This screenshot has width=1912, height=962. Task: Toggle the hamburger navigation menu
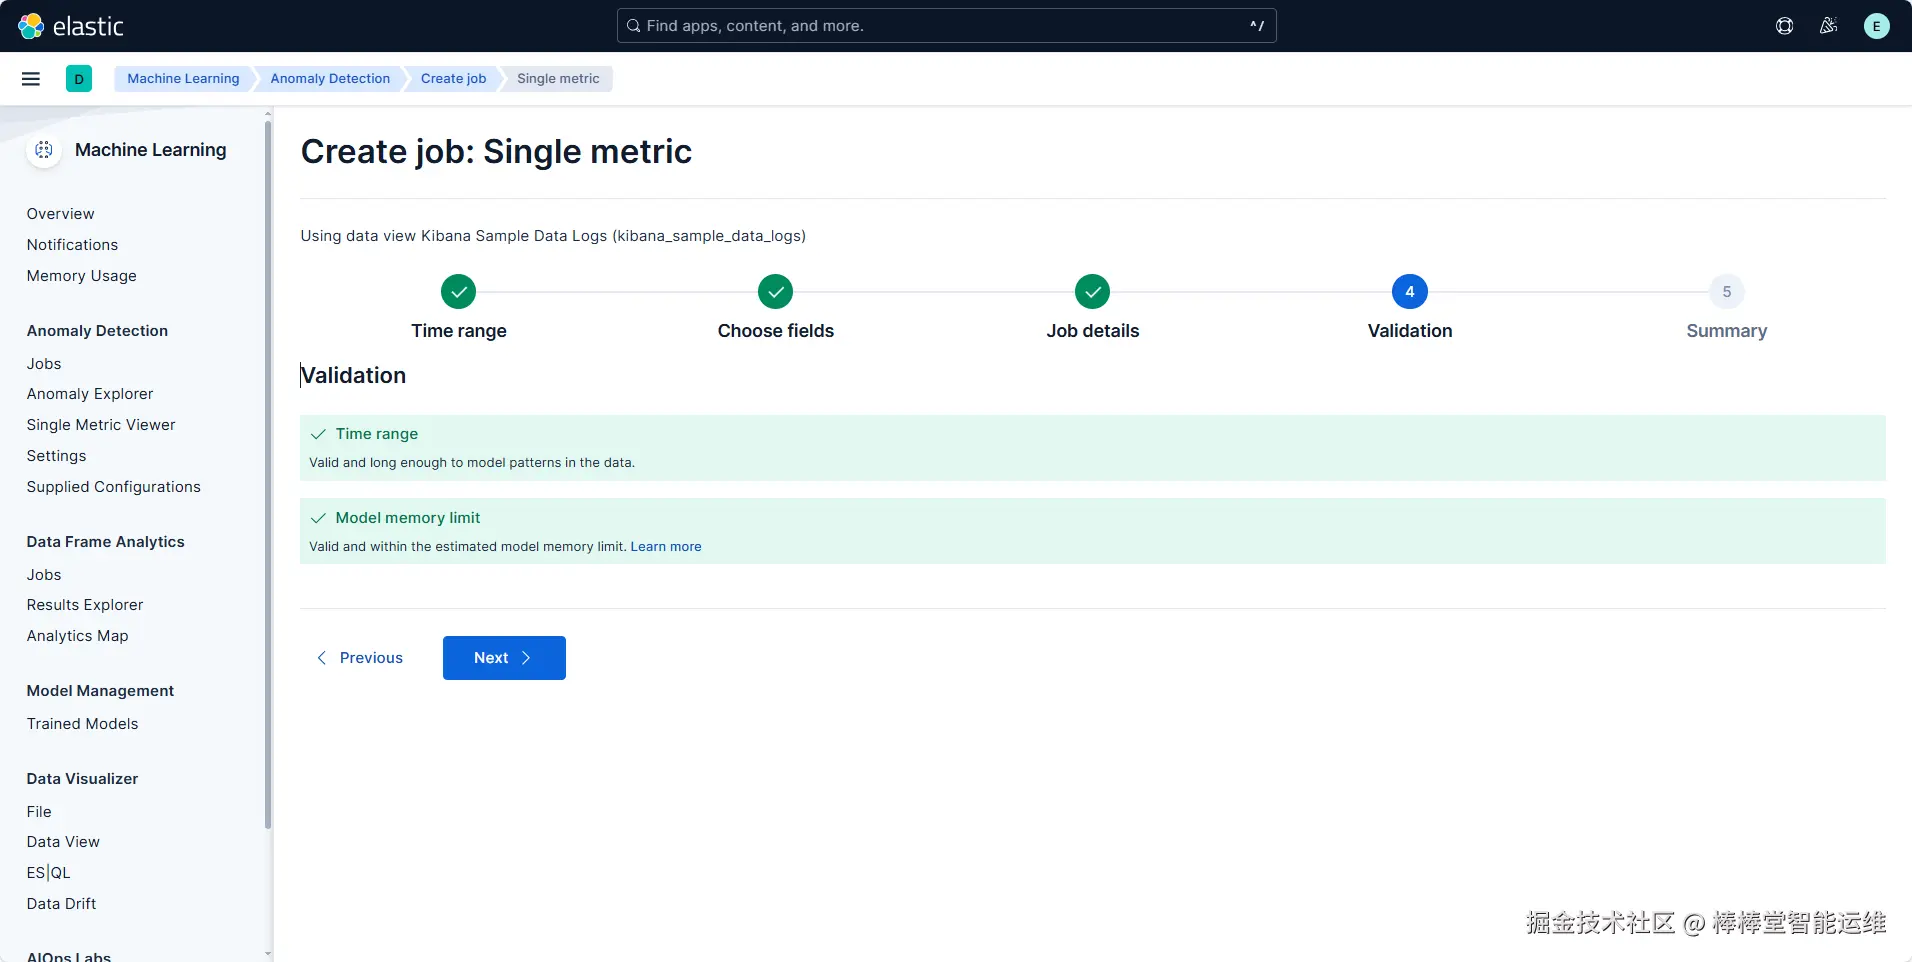click(31, 79)
